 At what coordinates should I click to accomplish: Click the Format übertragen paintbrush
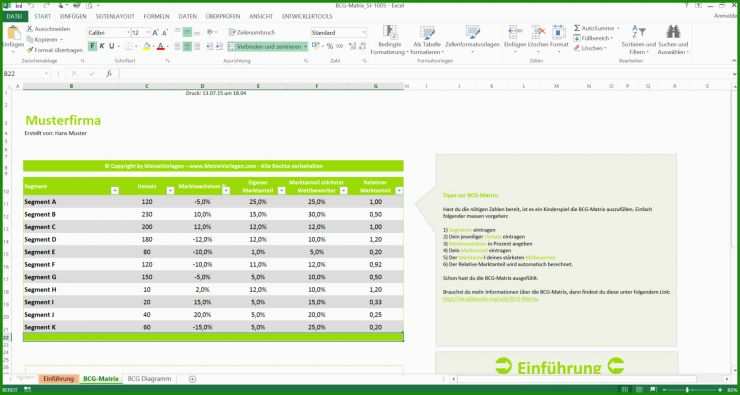pos(30,50)
